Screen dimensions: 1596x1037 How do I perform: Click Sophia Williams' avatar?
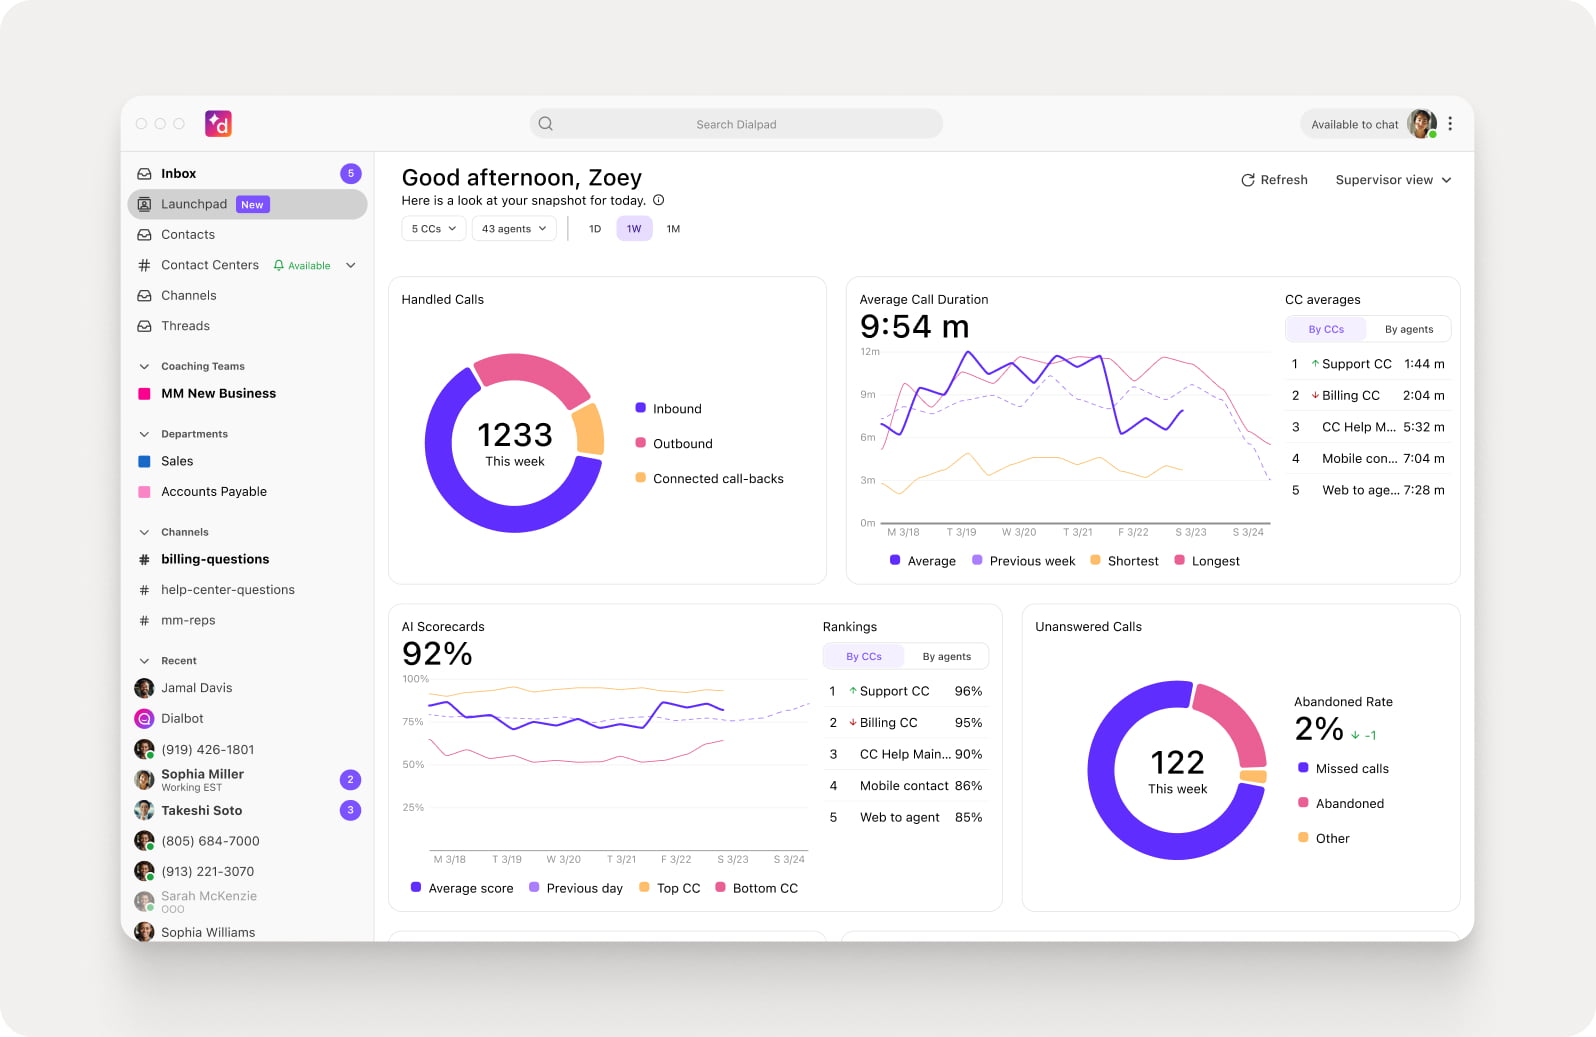pos(144,932)
